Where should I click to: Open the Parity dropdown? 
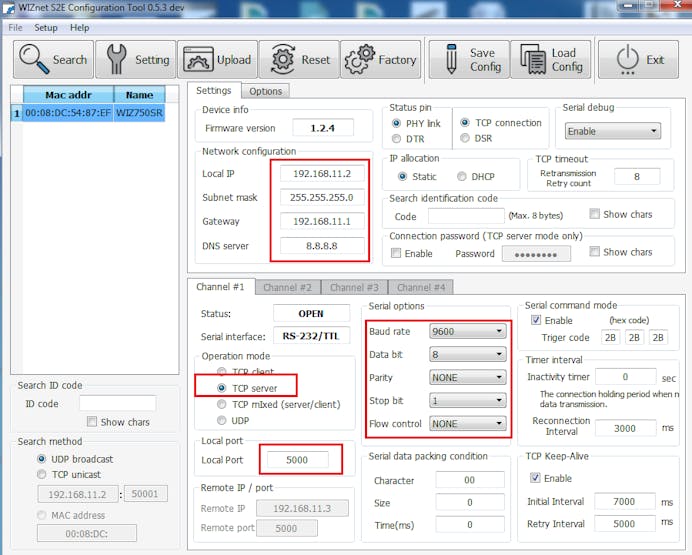point(467,378)
